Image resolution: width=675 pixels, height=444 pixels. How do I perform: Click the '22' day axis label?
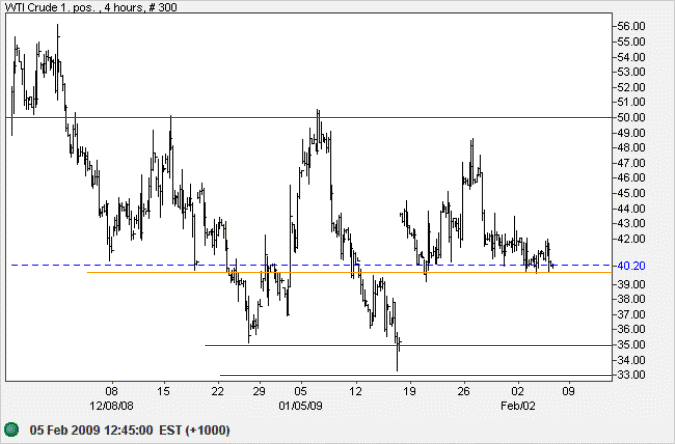[218, 391]
